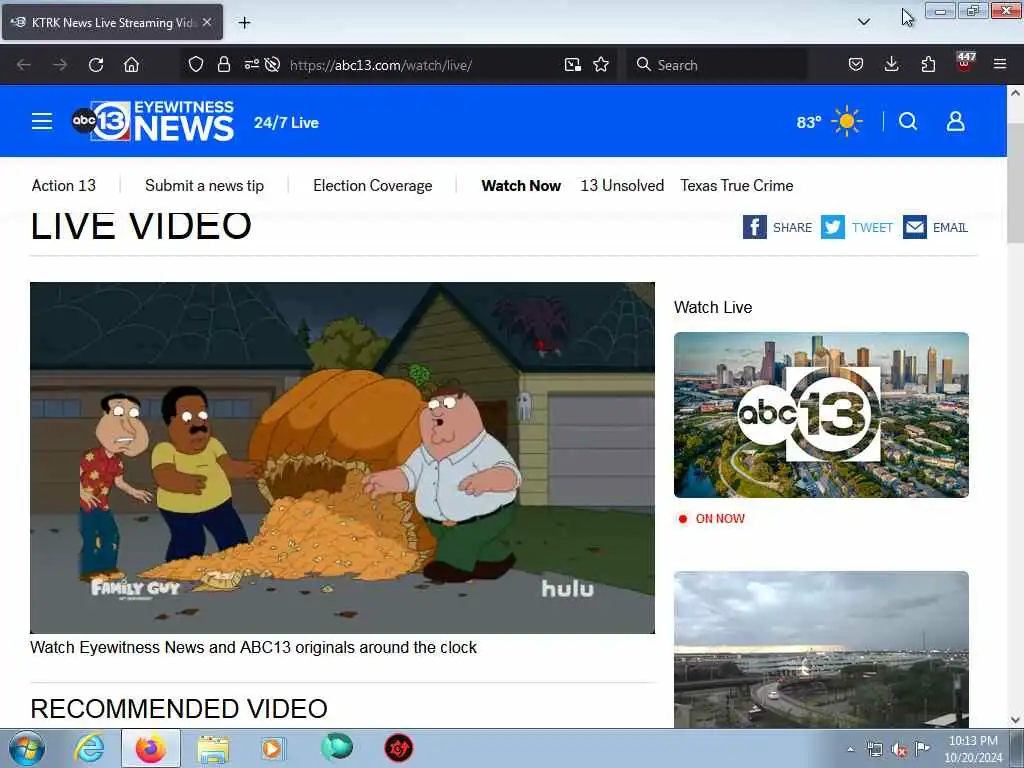Click the video caption about Eyewitness News
Screen dimensions: 1024x768
[253, 647]
